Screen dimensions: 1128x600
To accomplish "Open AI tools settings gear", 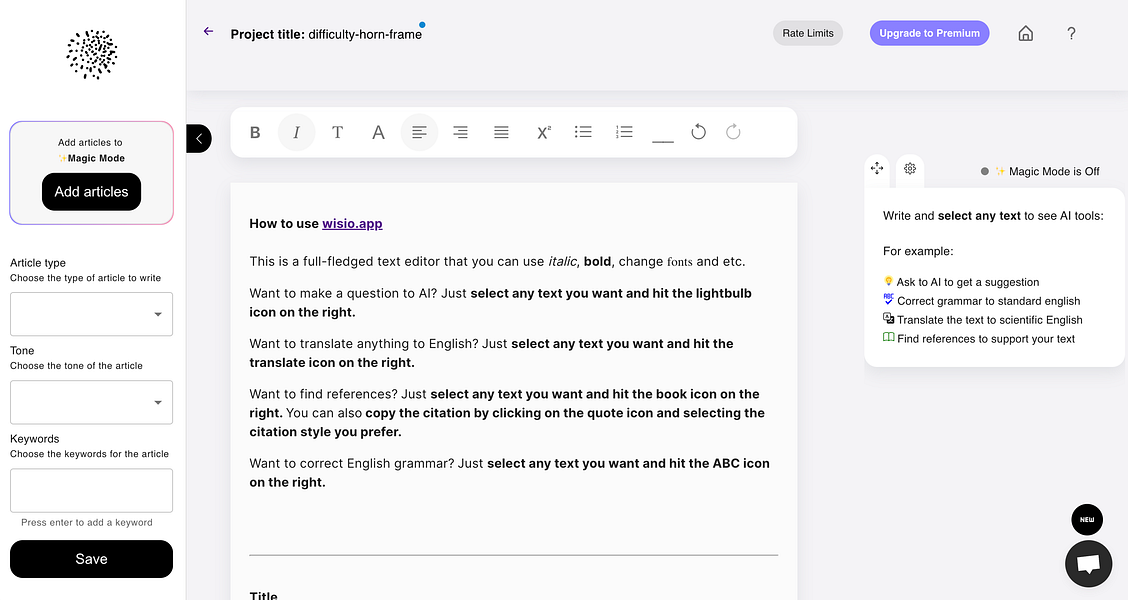I will (910, 168).
